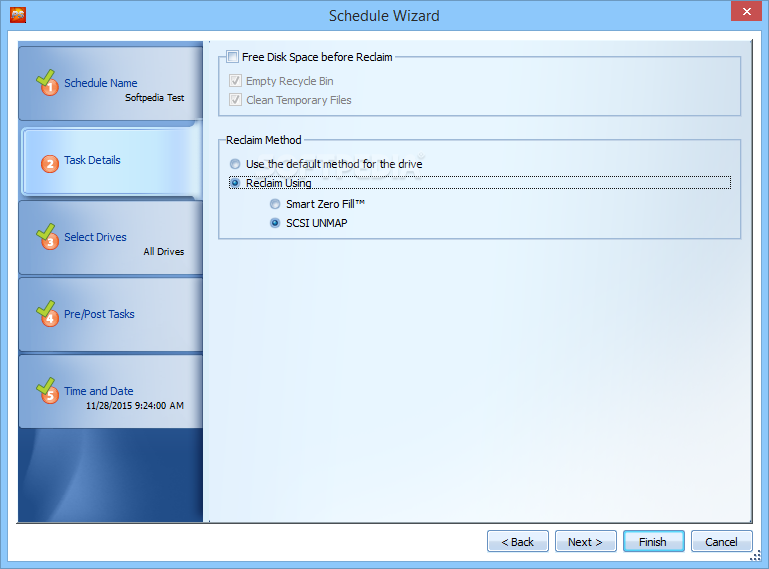
Task: Click the window resize grip in the corner
Action: (x=756, y=555)
